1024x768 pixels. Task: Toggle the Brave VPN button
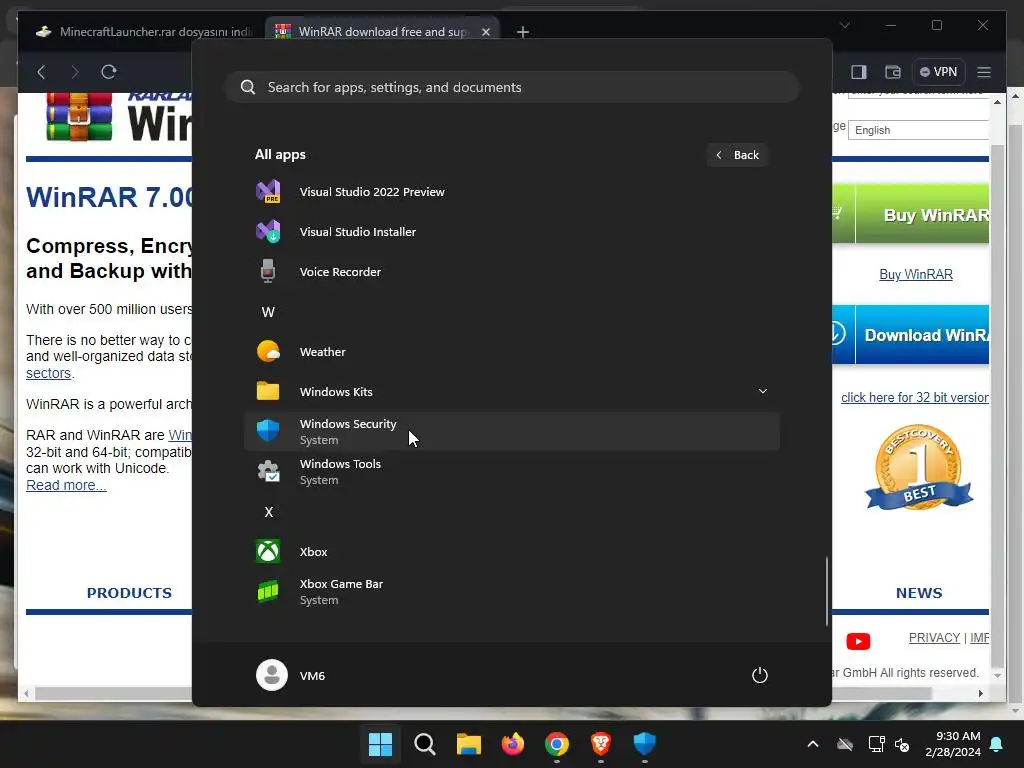tap(938, 72)
